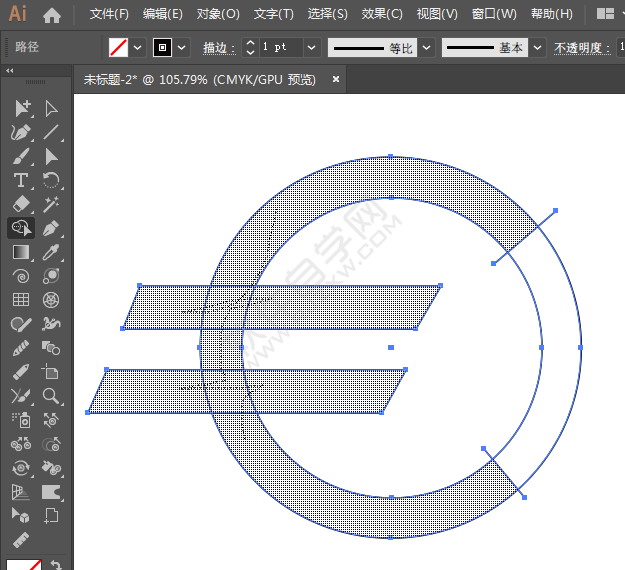625x570 pixels.
Task: Click the 描边 stroke label link
Action: click(x=216, y=47)
